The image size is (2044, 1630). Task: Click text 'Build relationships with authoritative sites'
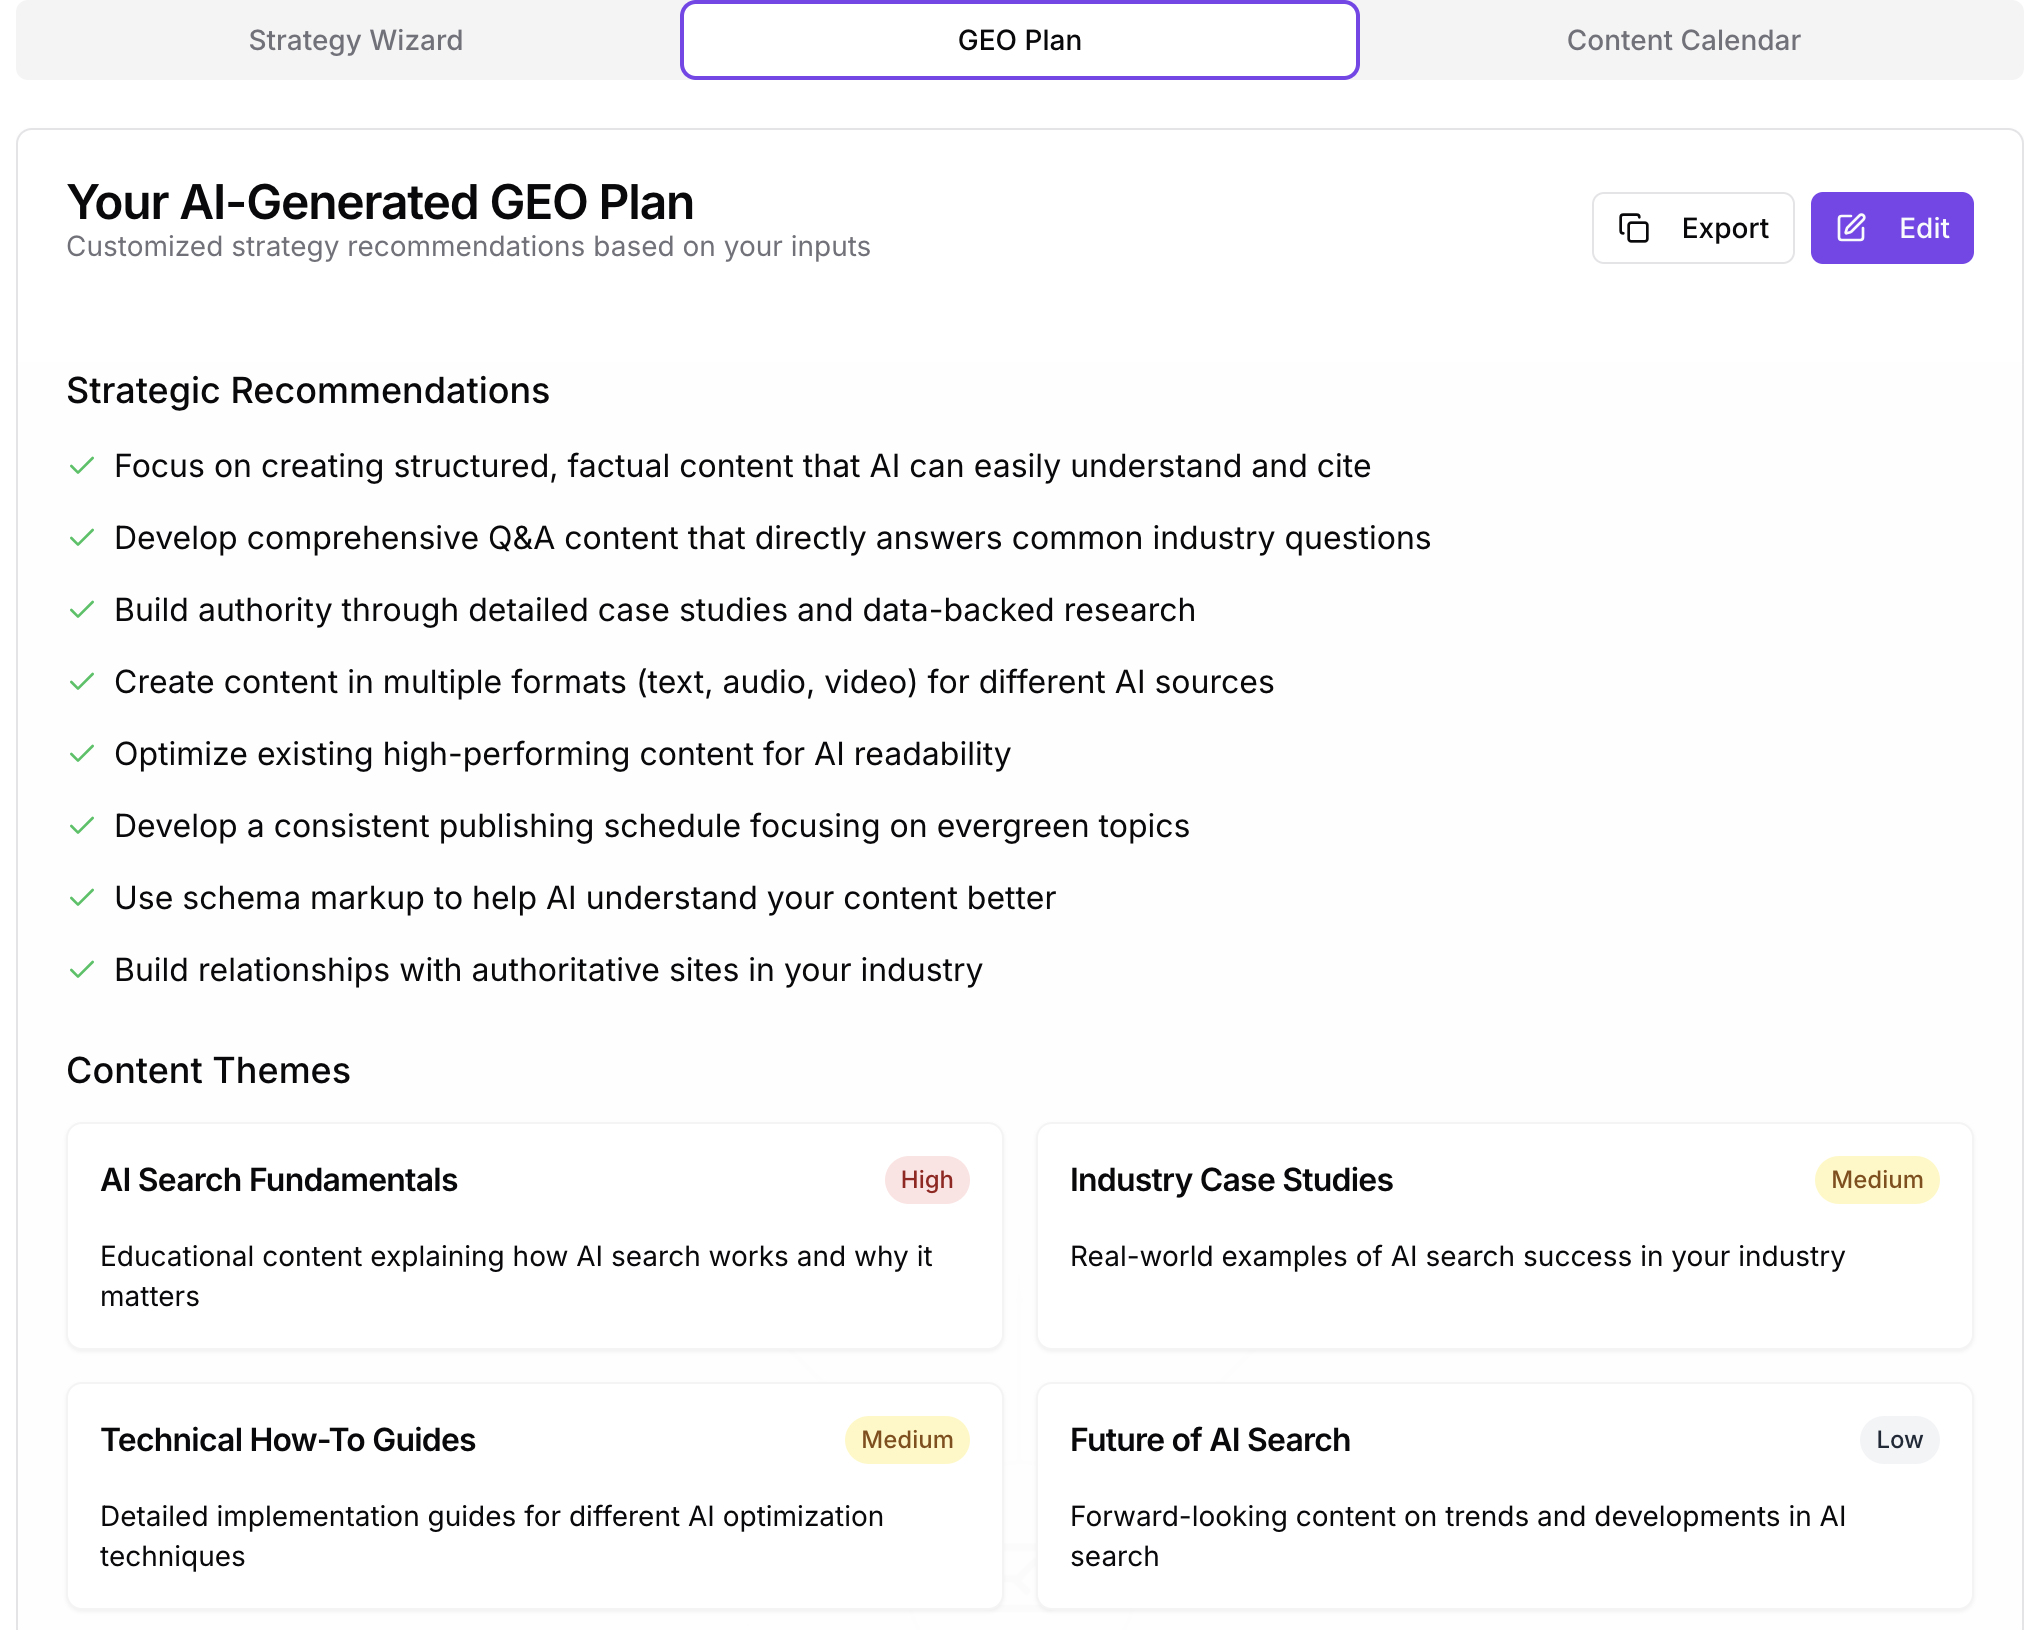coord(426,970)
